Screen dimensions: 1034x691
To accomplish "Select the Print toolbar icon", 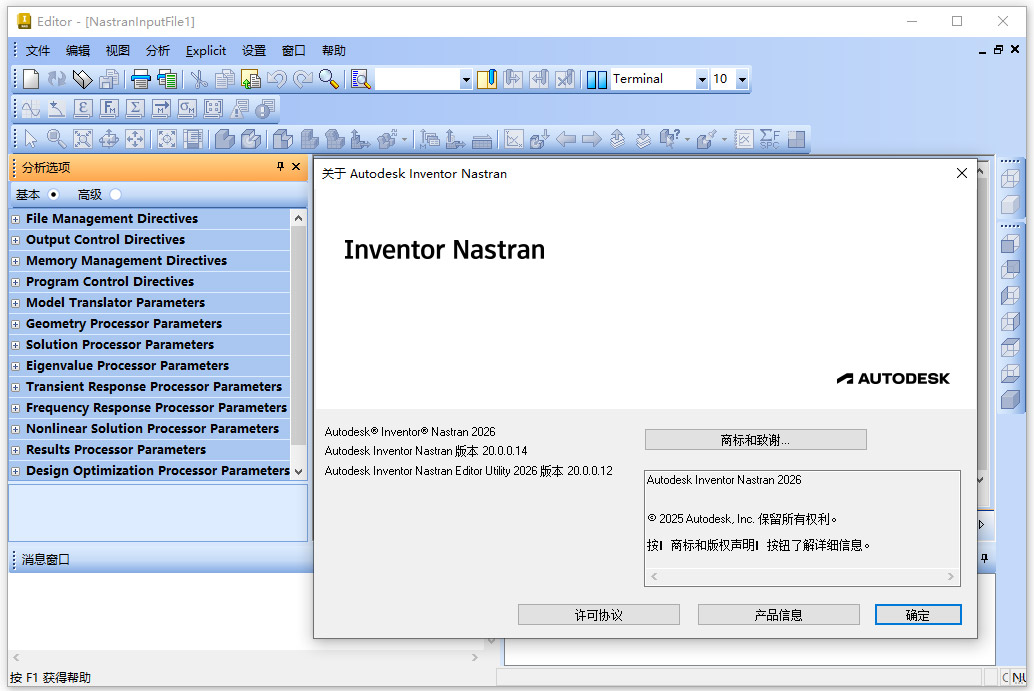I will point(140,79).
